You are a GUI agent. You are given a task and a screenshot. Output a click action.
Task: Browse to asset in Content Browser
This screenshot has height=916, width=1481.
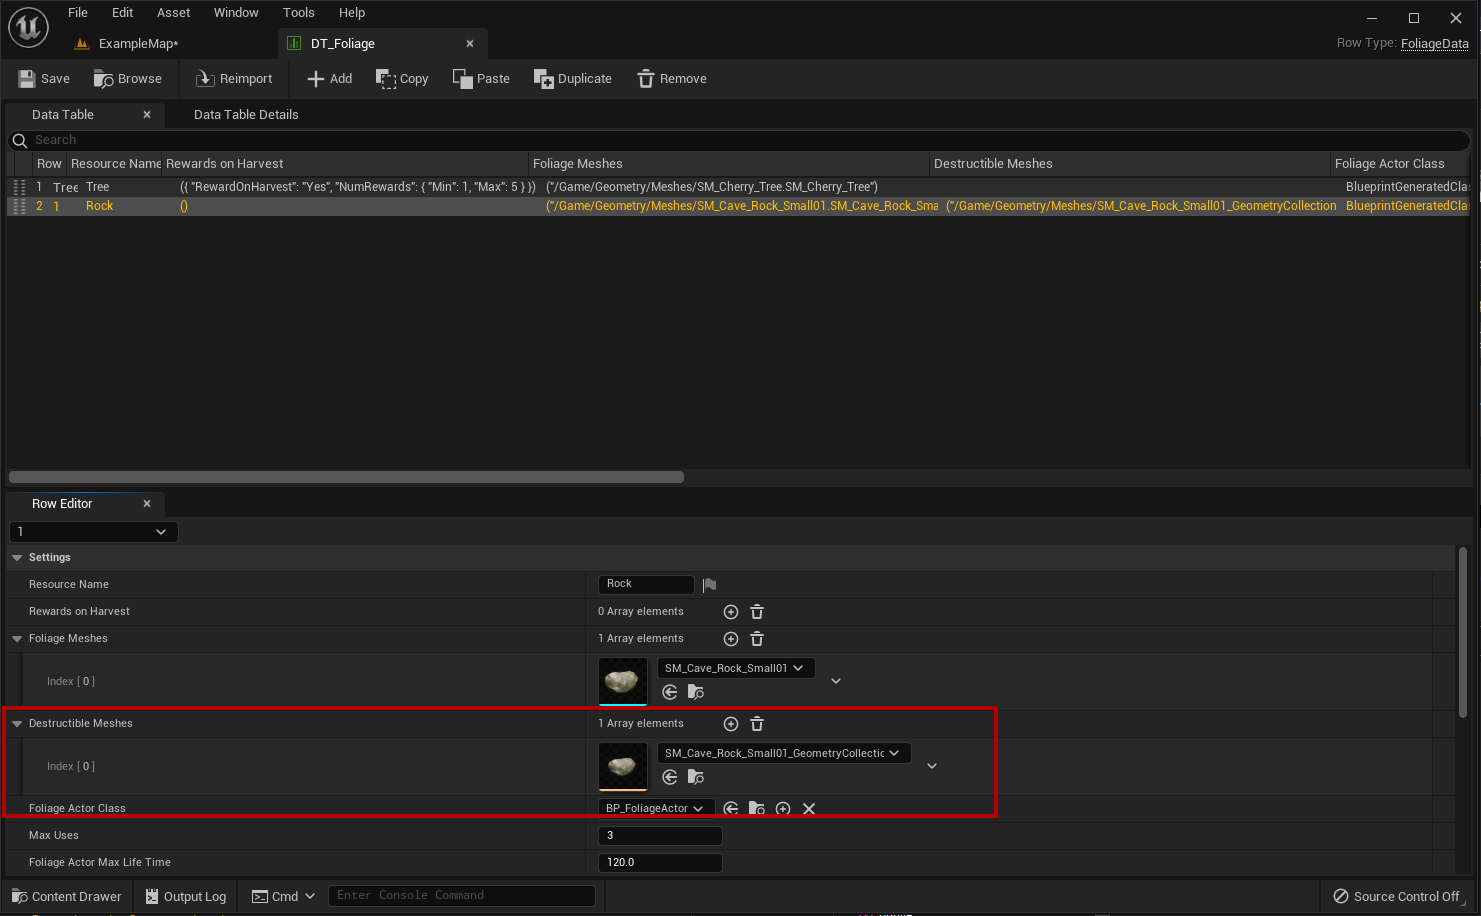(x=127, y=79)
